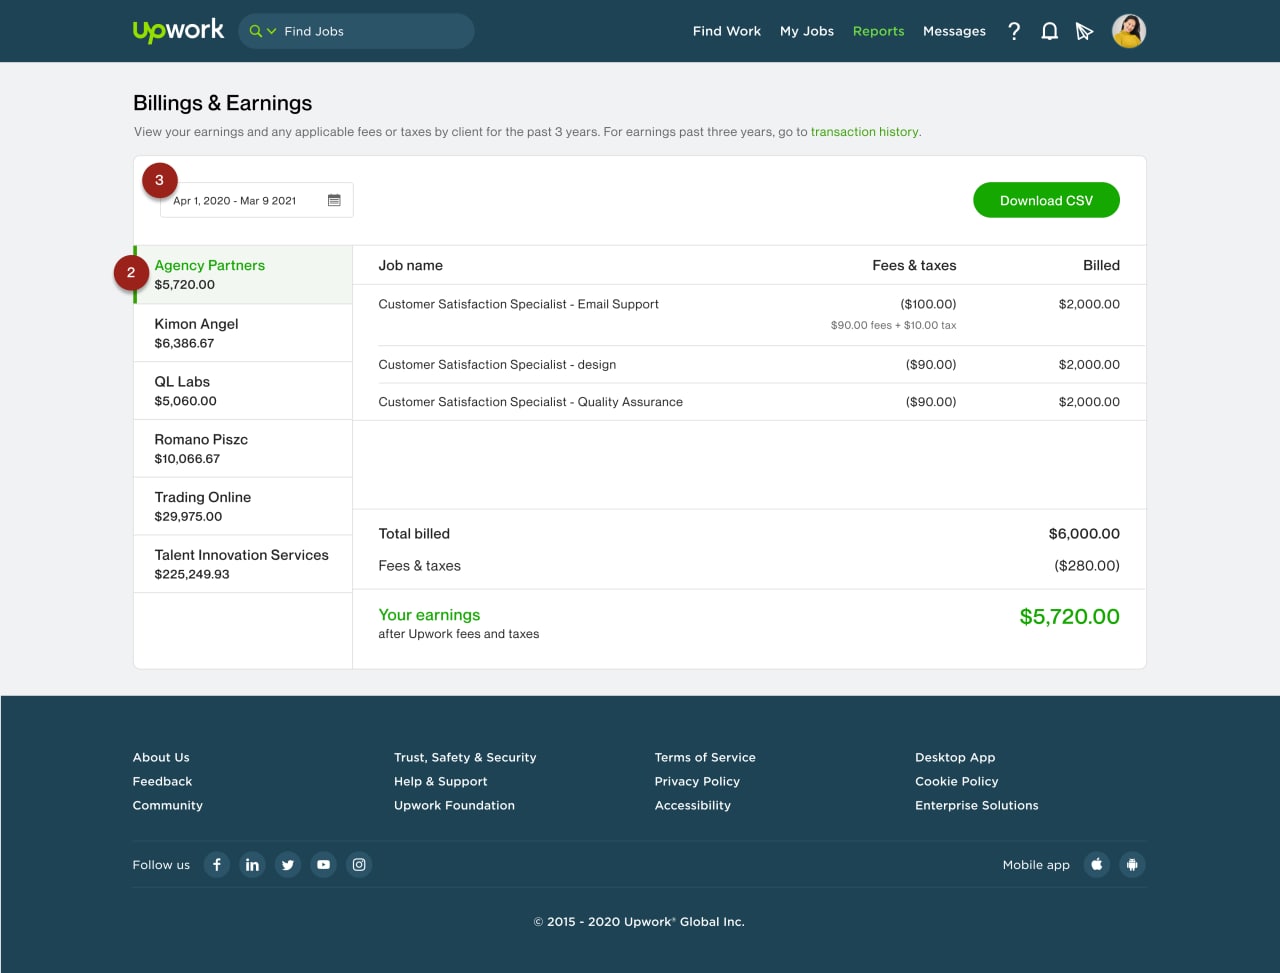The width and height of the screenshot is (1280, 973).
Task: Click the search magnifier icon
Action: pos(255,31)
